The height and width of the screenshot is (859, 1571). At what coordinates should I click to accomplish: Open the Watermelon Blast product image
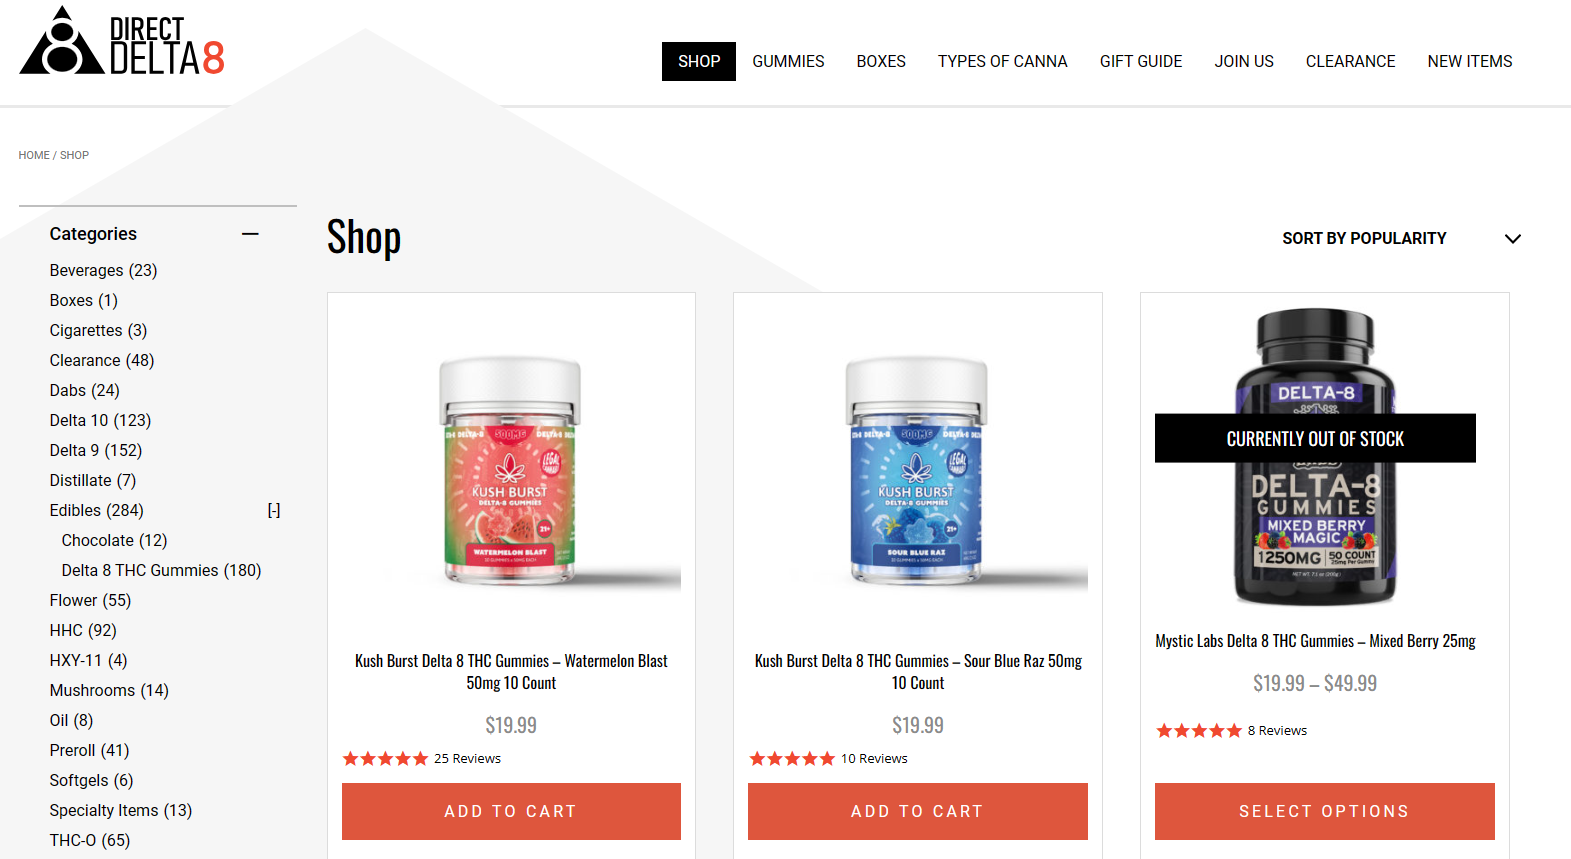(511, 470)
